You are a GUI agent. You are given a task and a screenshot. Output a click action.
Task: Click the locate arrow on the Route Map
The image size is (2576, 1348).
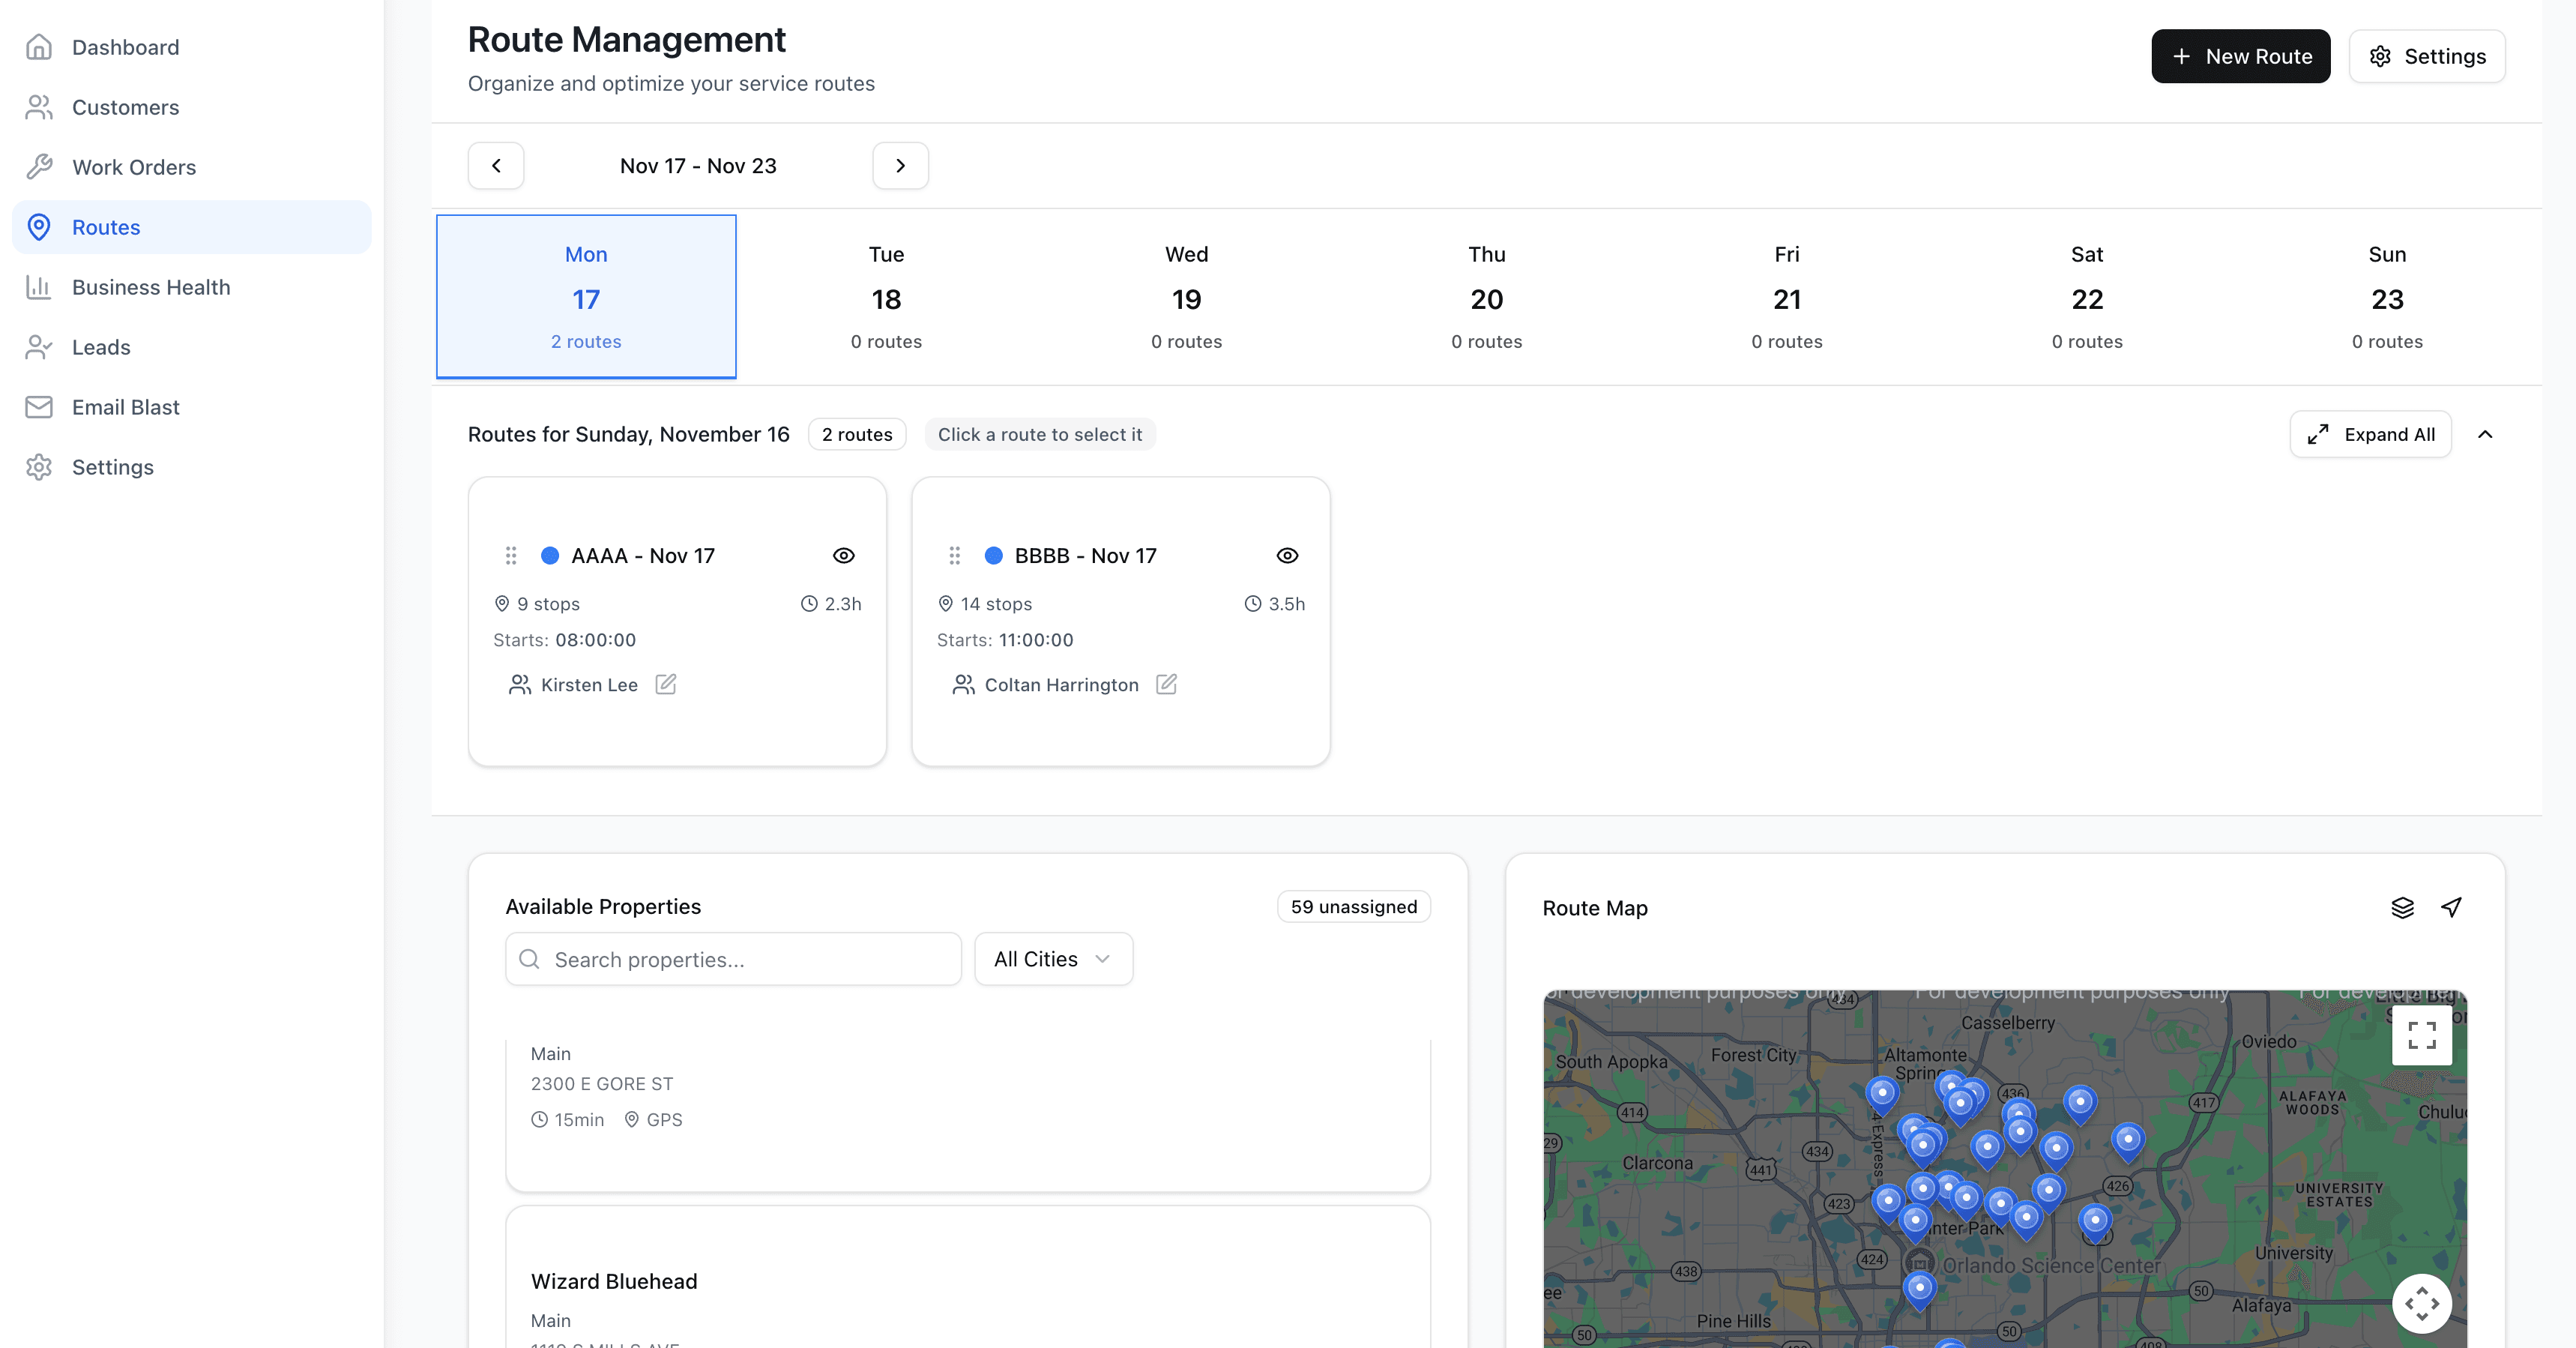point(2451,908)
